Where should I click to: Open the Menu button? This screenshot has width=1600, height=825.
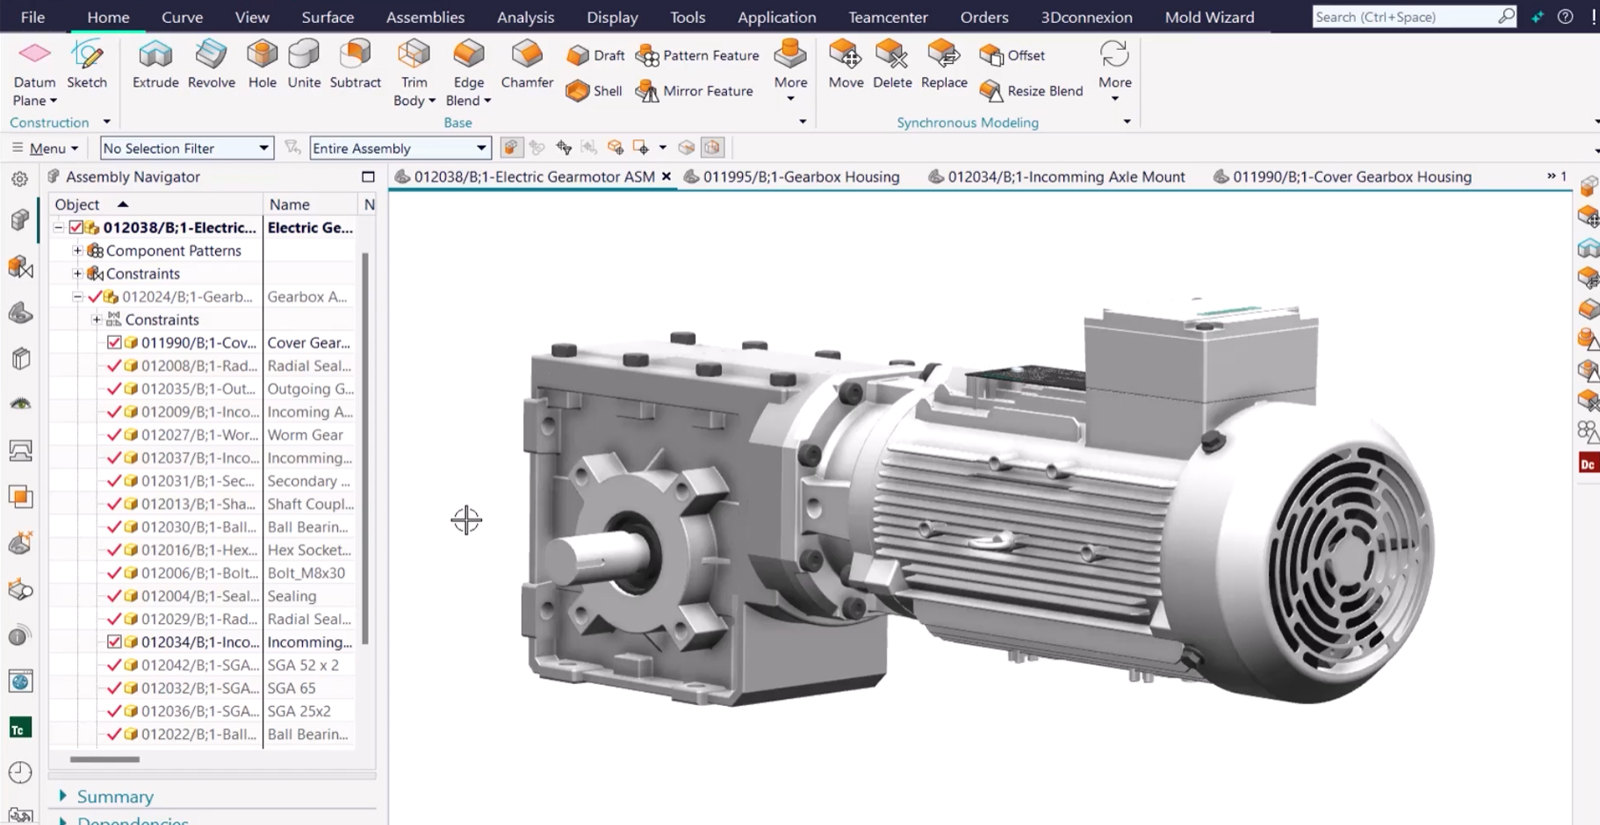click(45, 148)
